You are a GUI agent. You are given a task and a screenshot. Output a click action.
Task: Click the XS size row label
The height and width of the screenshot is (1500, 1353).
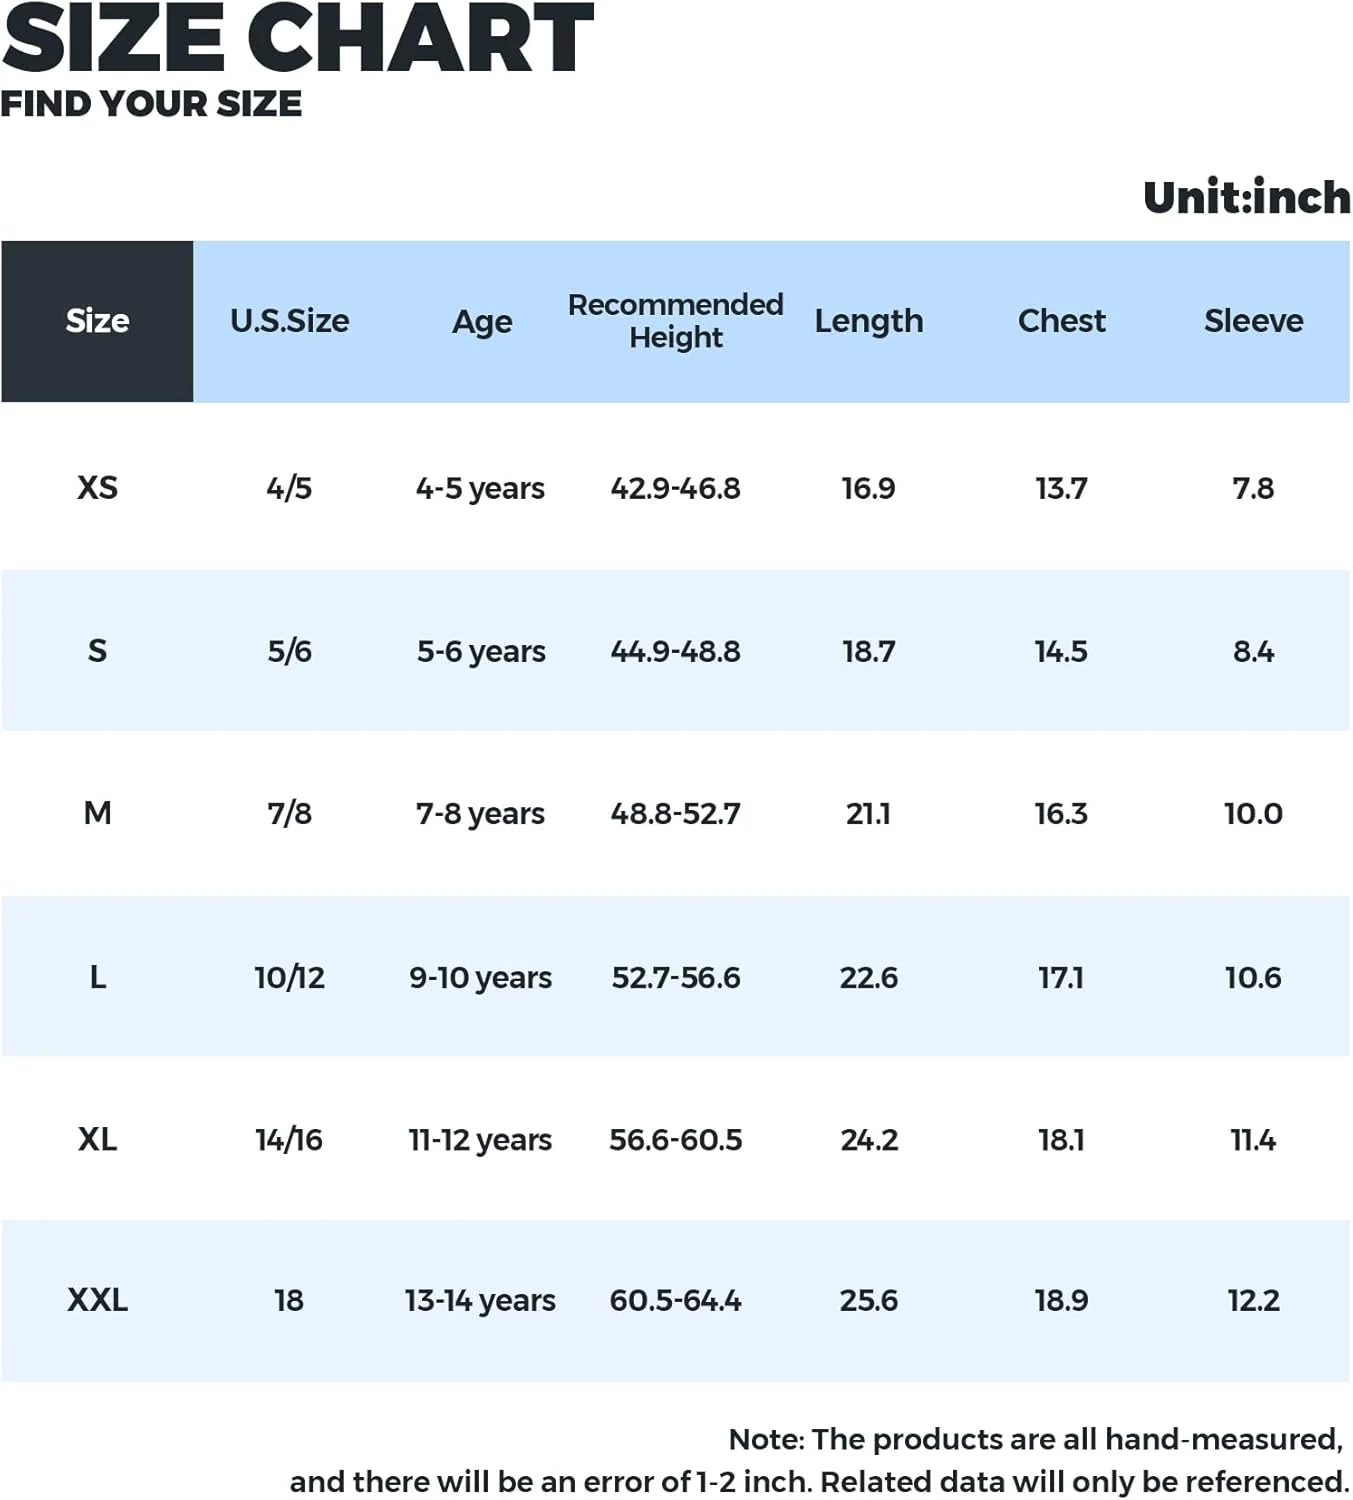(x=97, y=488)
